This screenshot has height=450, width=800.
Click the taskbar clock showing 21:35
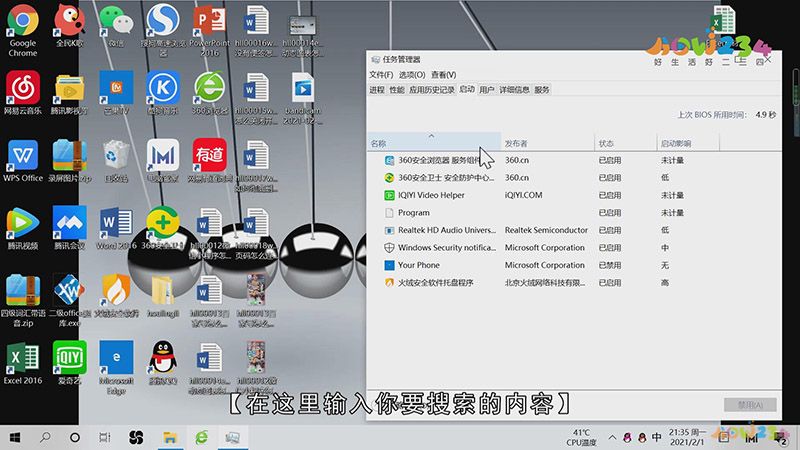pos(687,437)
